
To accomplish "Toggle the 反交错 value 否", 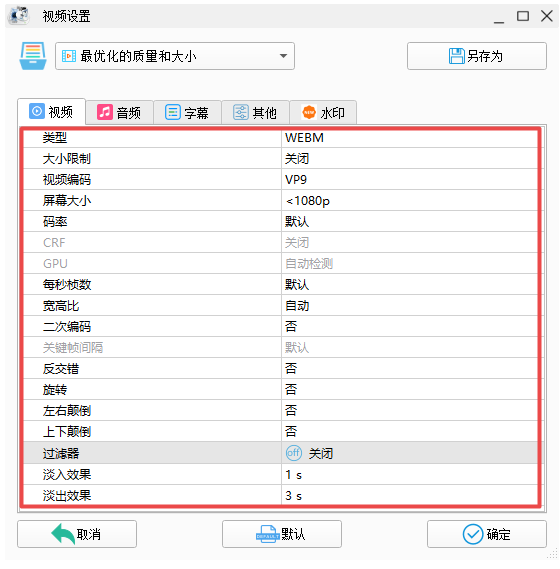I will [409, 369].
